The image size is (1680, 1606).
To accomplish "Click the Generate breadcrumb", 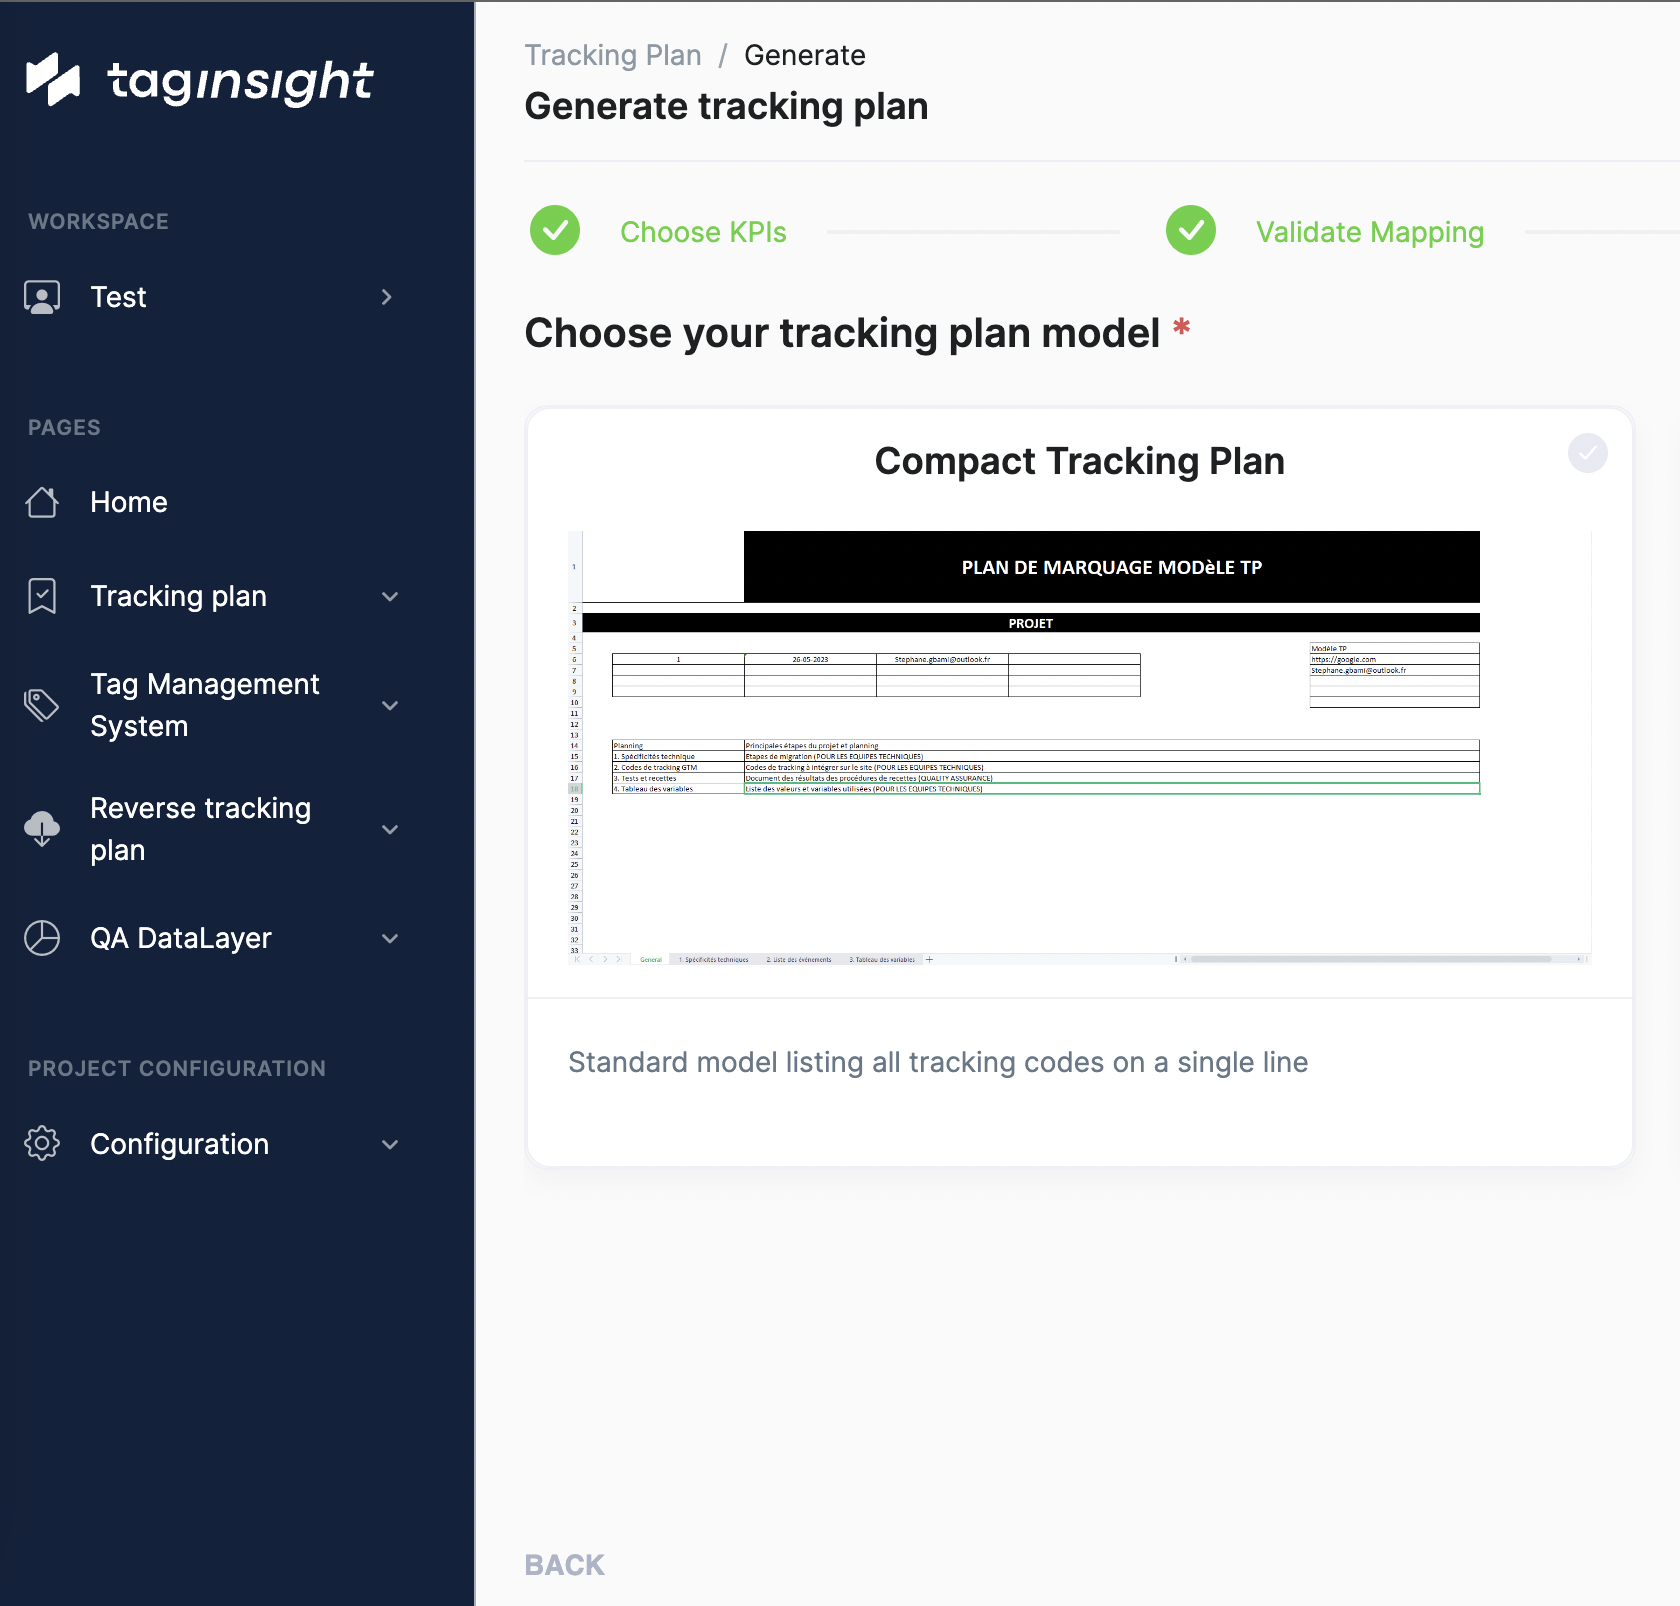I will point(805,55).
